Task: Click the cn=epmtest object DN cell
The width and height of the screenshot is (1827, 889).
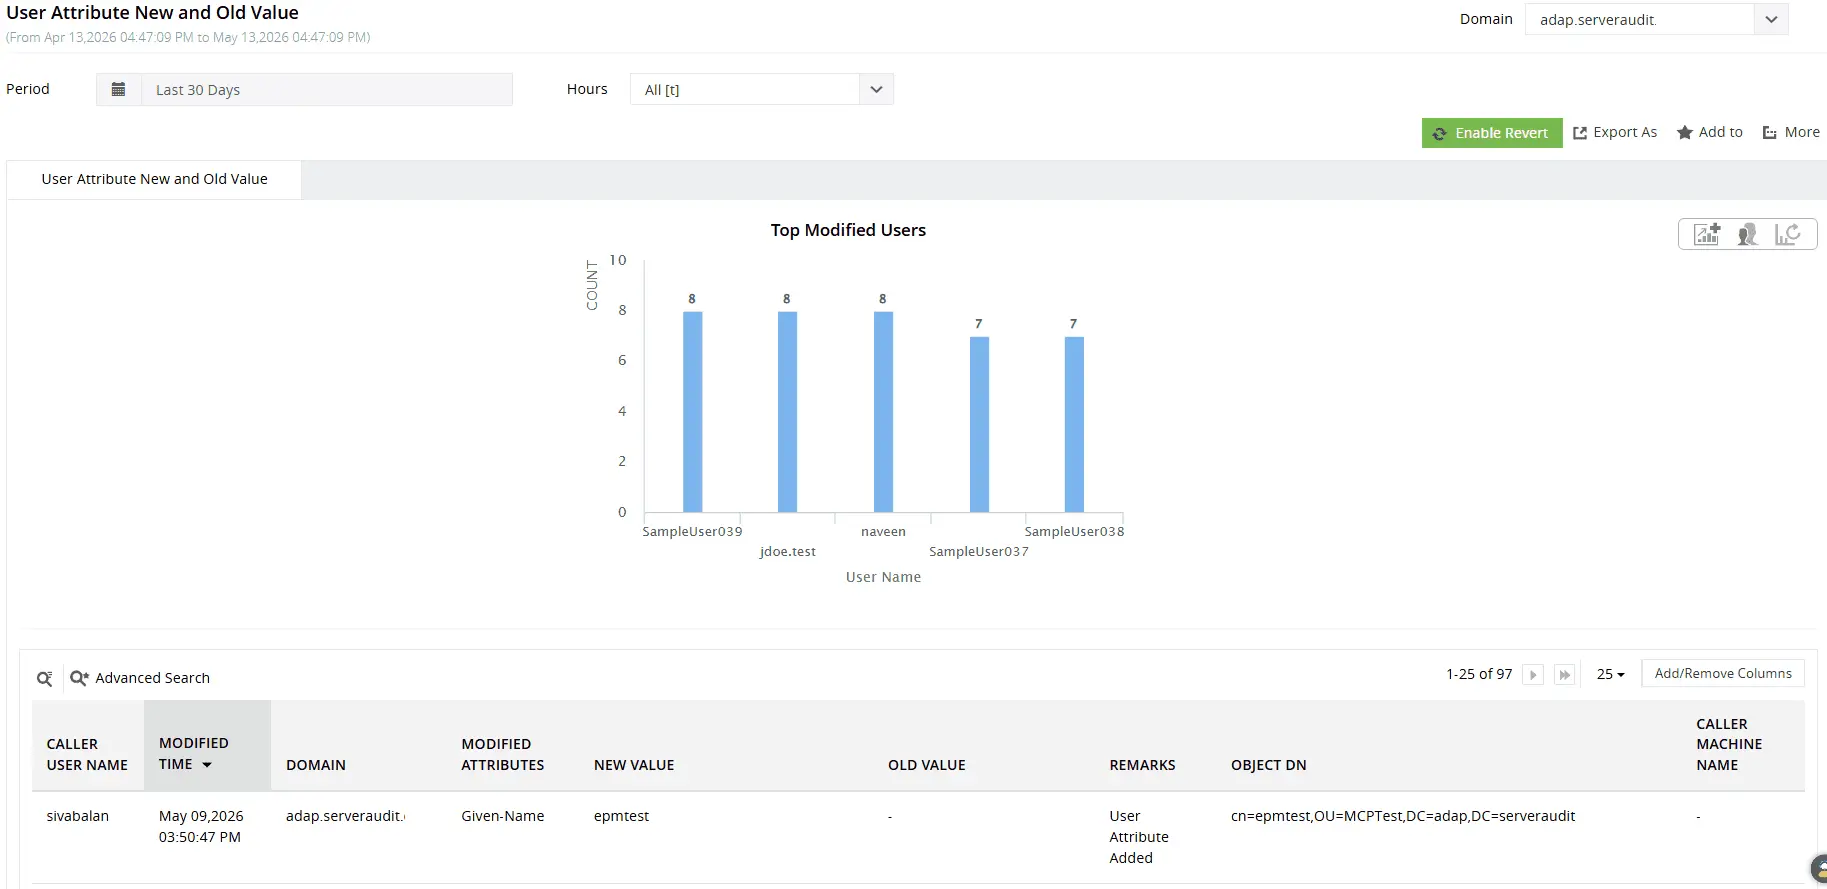Action: [x=1403, y=816]
